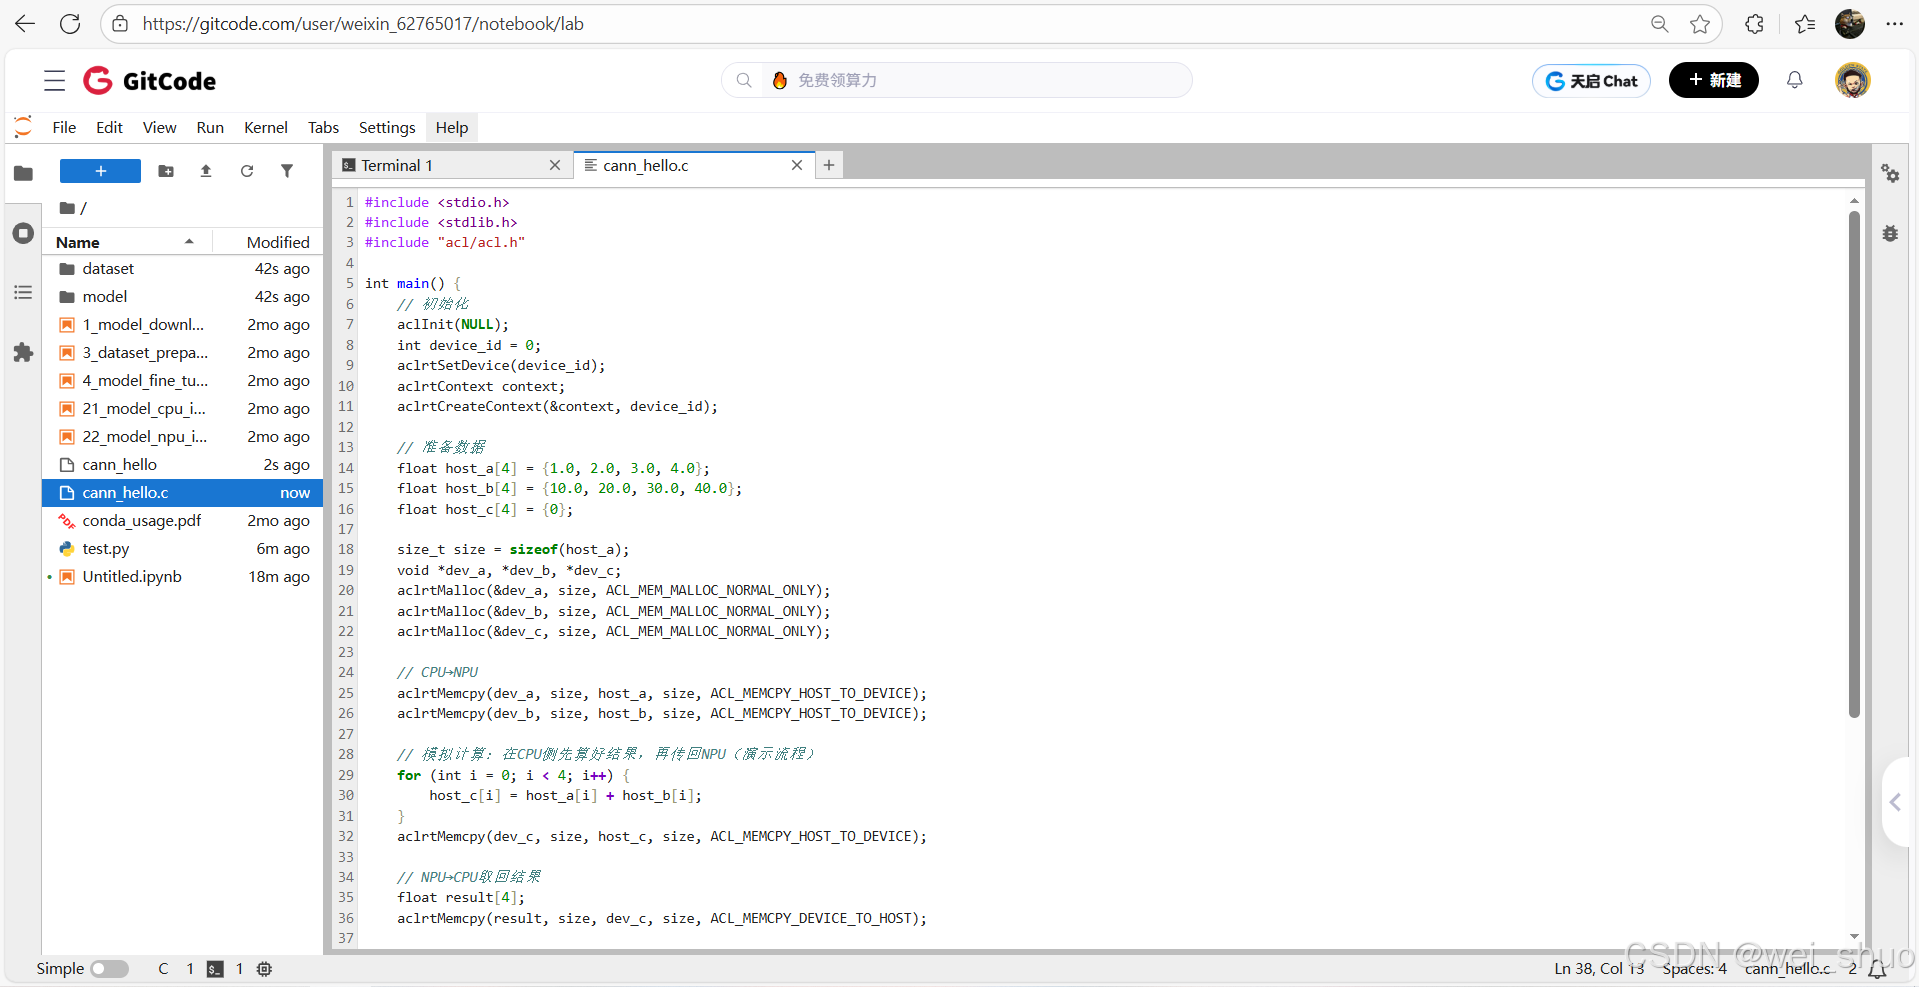The width and height of the screenshot is (1919, 987).
Task: Click blue New Launcher plus button
Action: click(100, 171)
